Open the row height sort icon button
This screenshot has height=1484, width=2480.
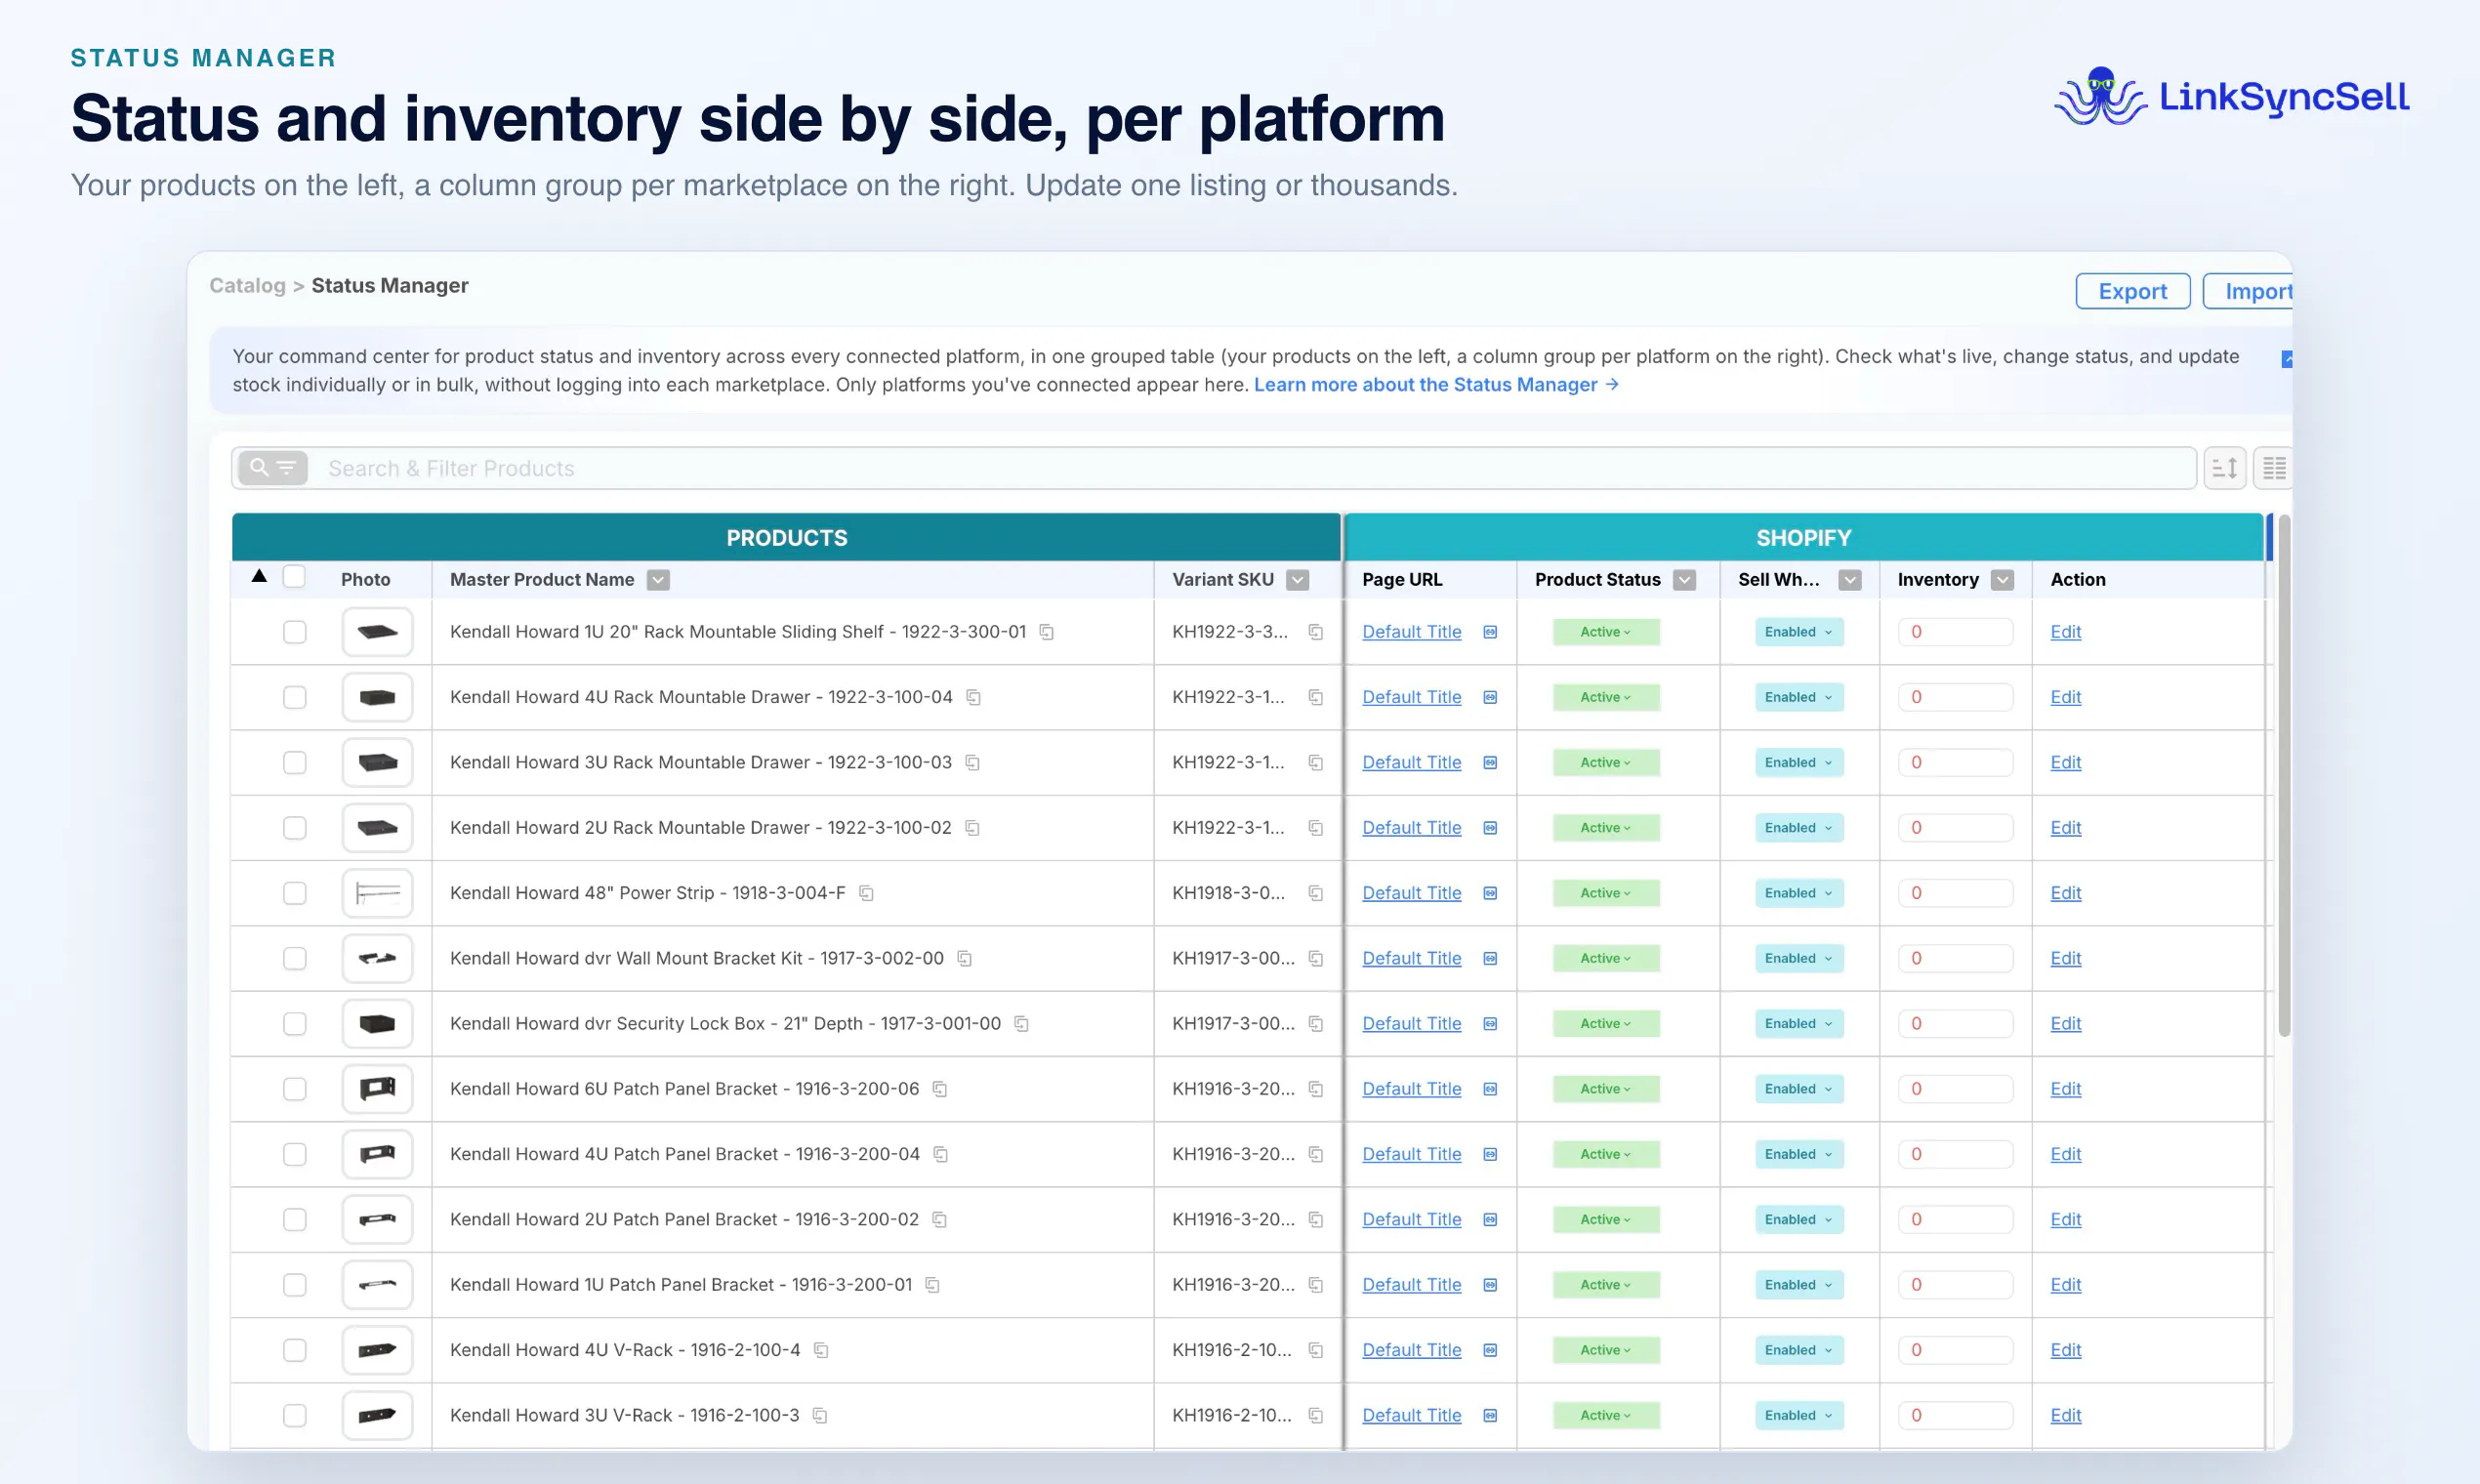[2225, 468]
